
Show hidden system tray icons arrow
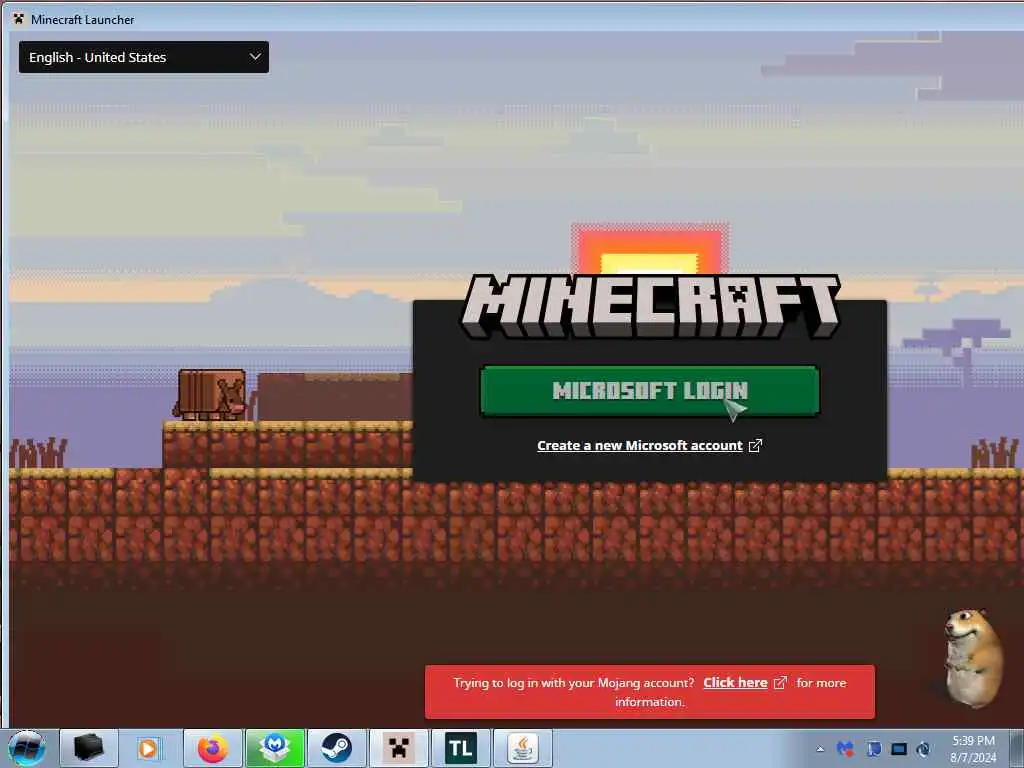(x=820, y=749)
